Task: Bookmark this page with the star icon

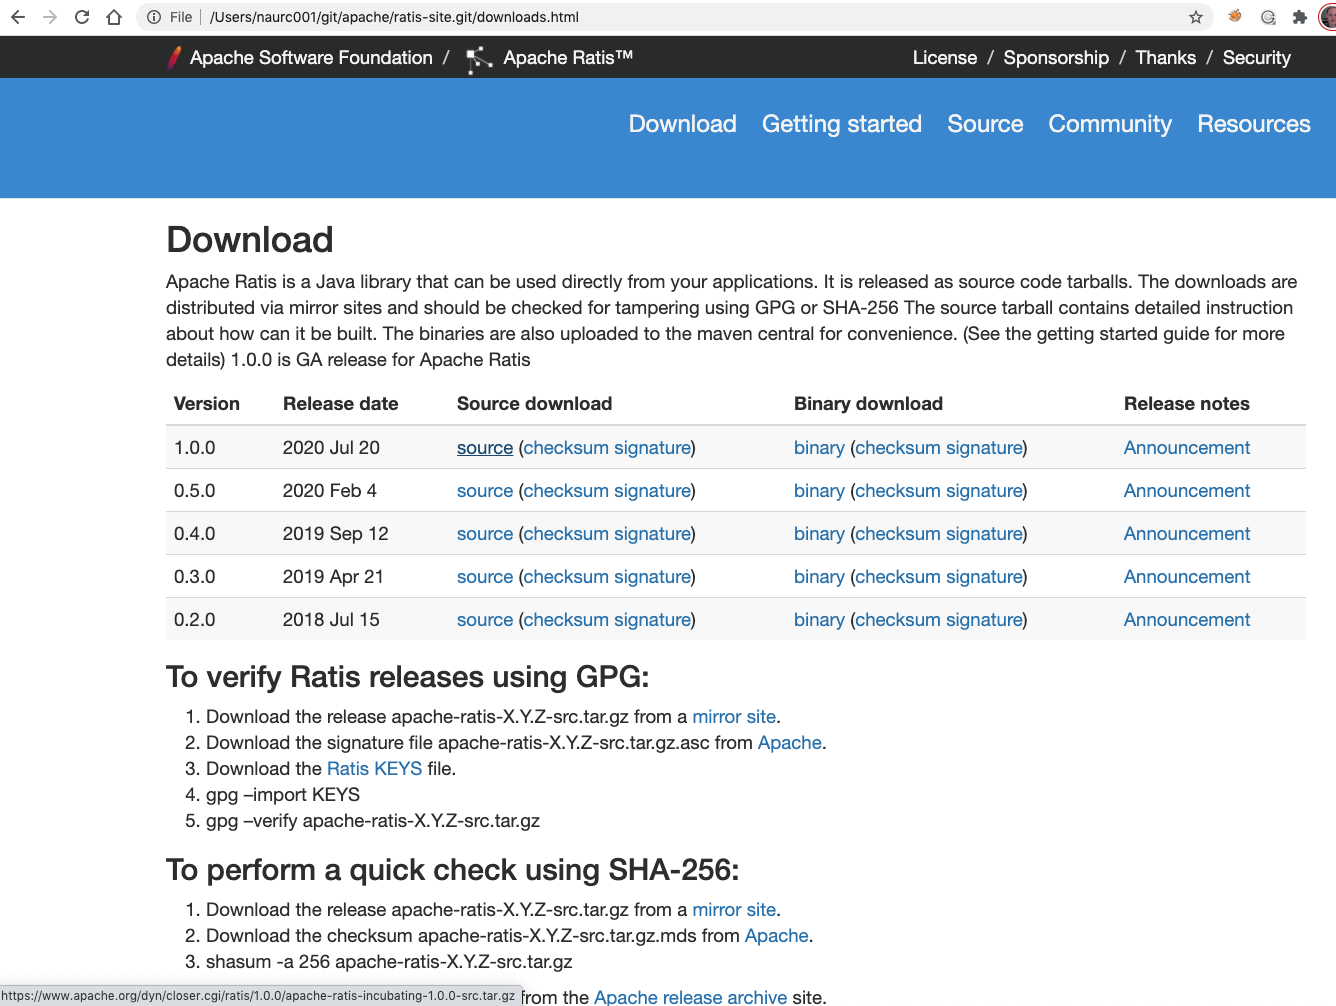Action: [1196, 17]
